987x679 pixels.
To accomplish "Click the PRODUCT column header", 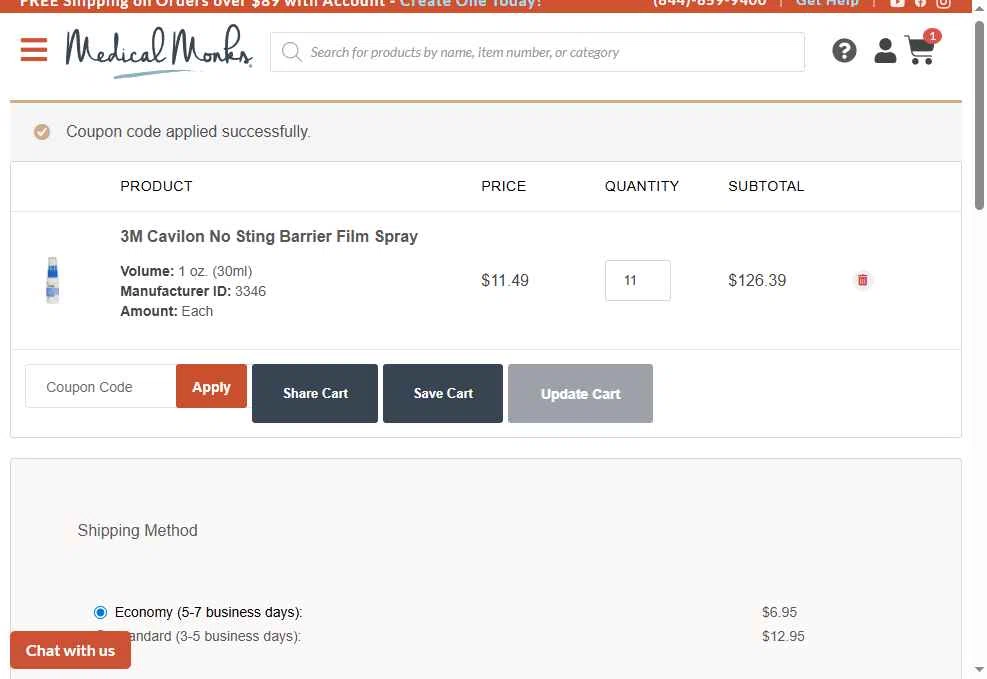I will (x=156, y=186).
